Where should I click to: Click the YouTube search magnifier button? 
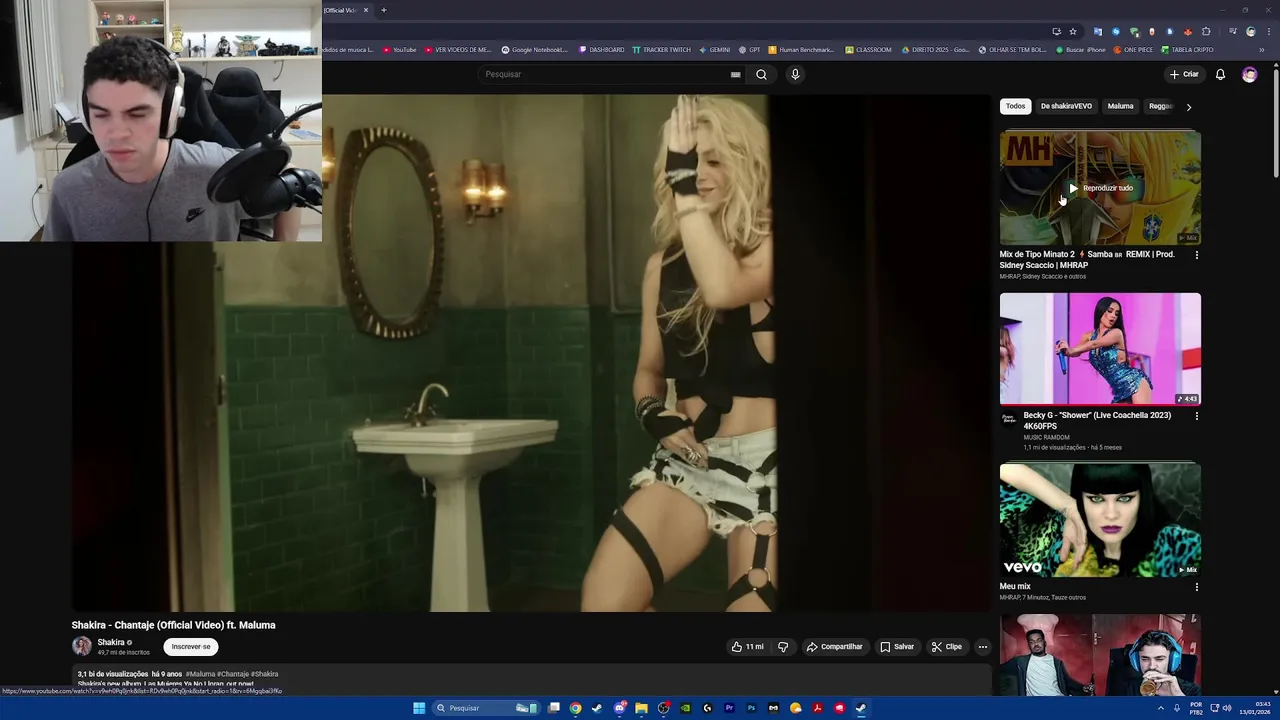click(761, 74)
